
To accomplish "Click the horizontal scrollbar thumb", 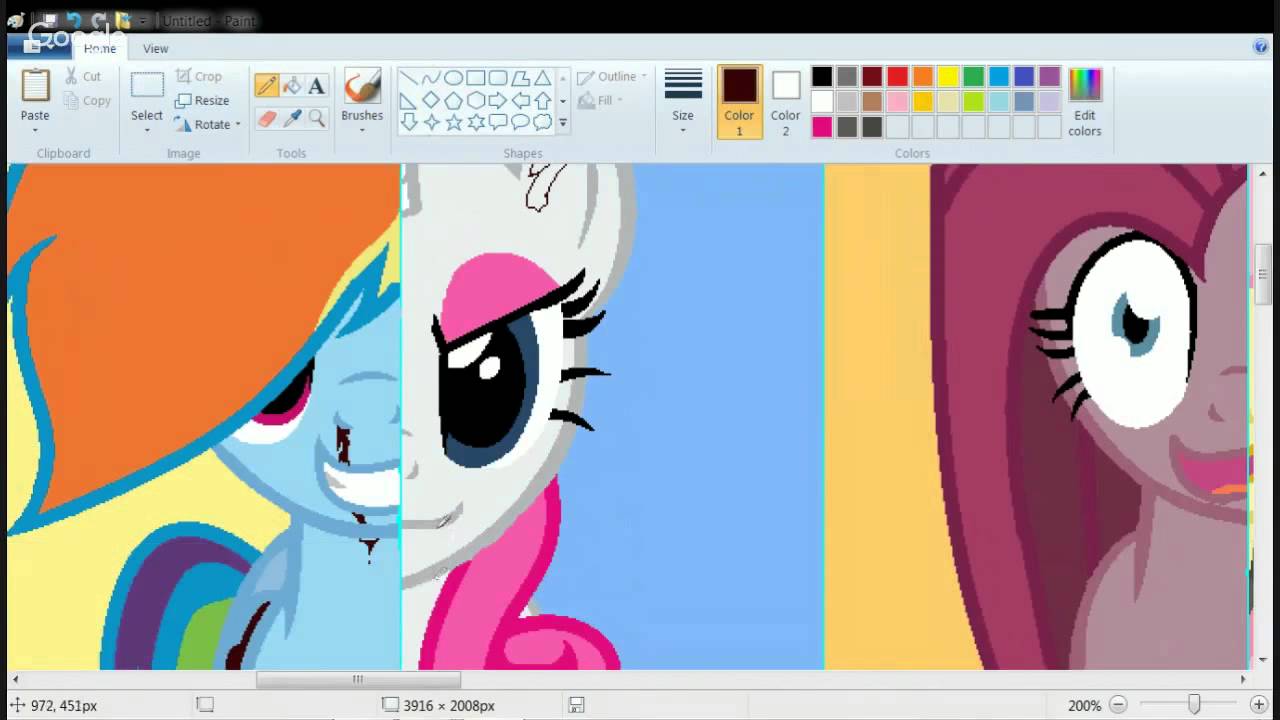I will click(x=357, y=679).
